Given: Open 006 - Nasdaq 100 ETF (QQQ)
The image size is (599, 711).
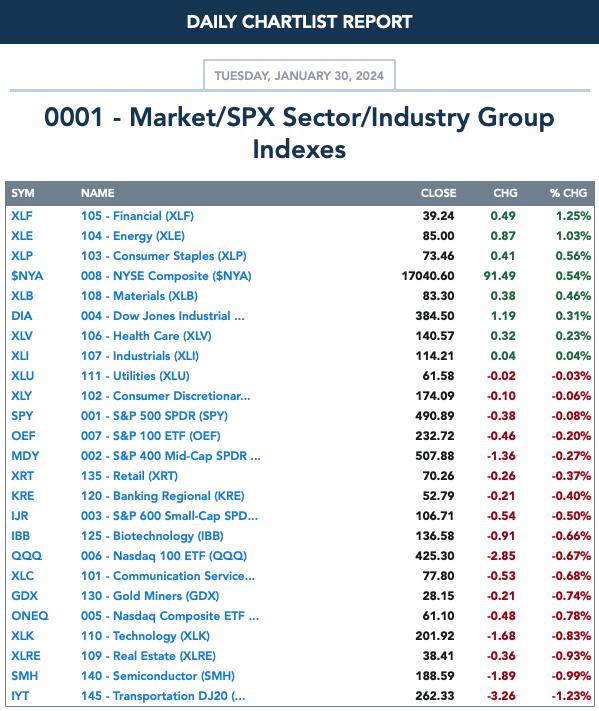Looking at the screenshot, I should (164, 555).
